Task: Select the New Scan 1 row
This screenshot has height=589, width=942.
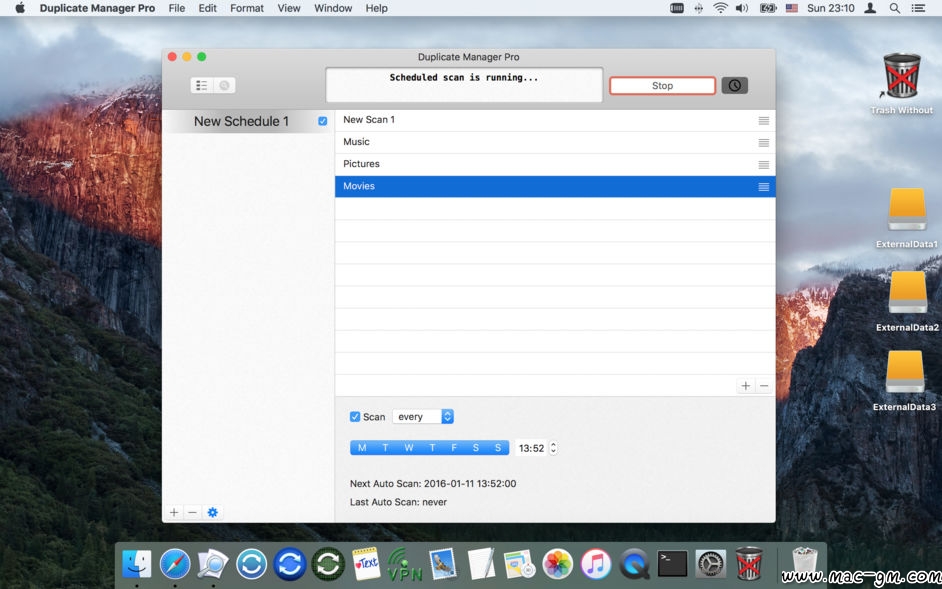Action: click(x=555, y=120)
